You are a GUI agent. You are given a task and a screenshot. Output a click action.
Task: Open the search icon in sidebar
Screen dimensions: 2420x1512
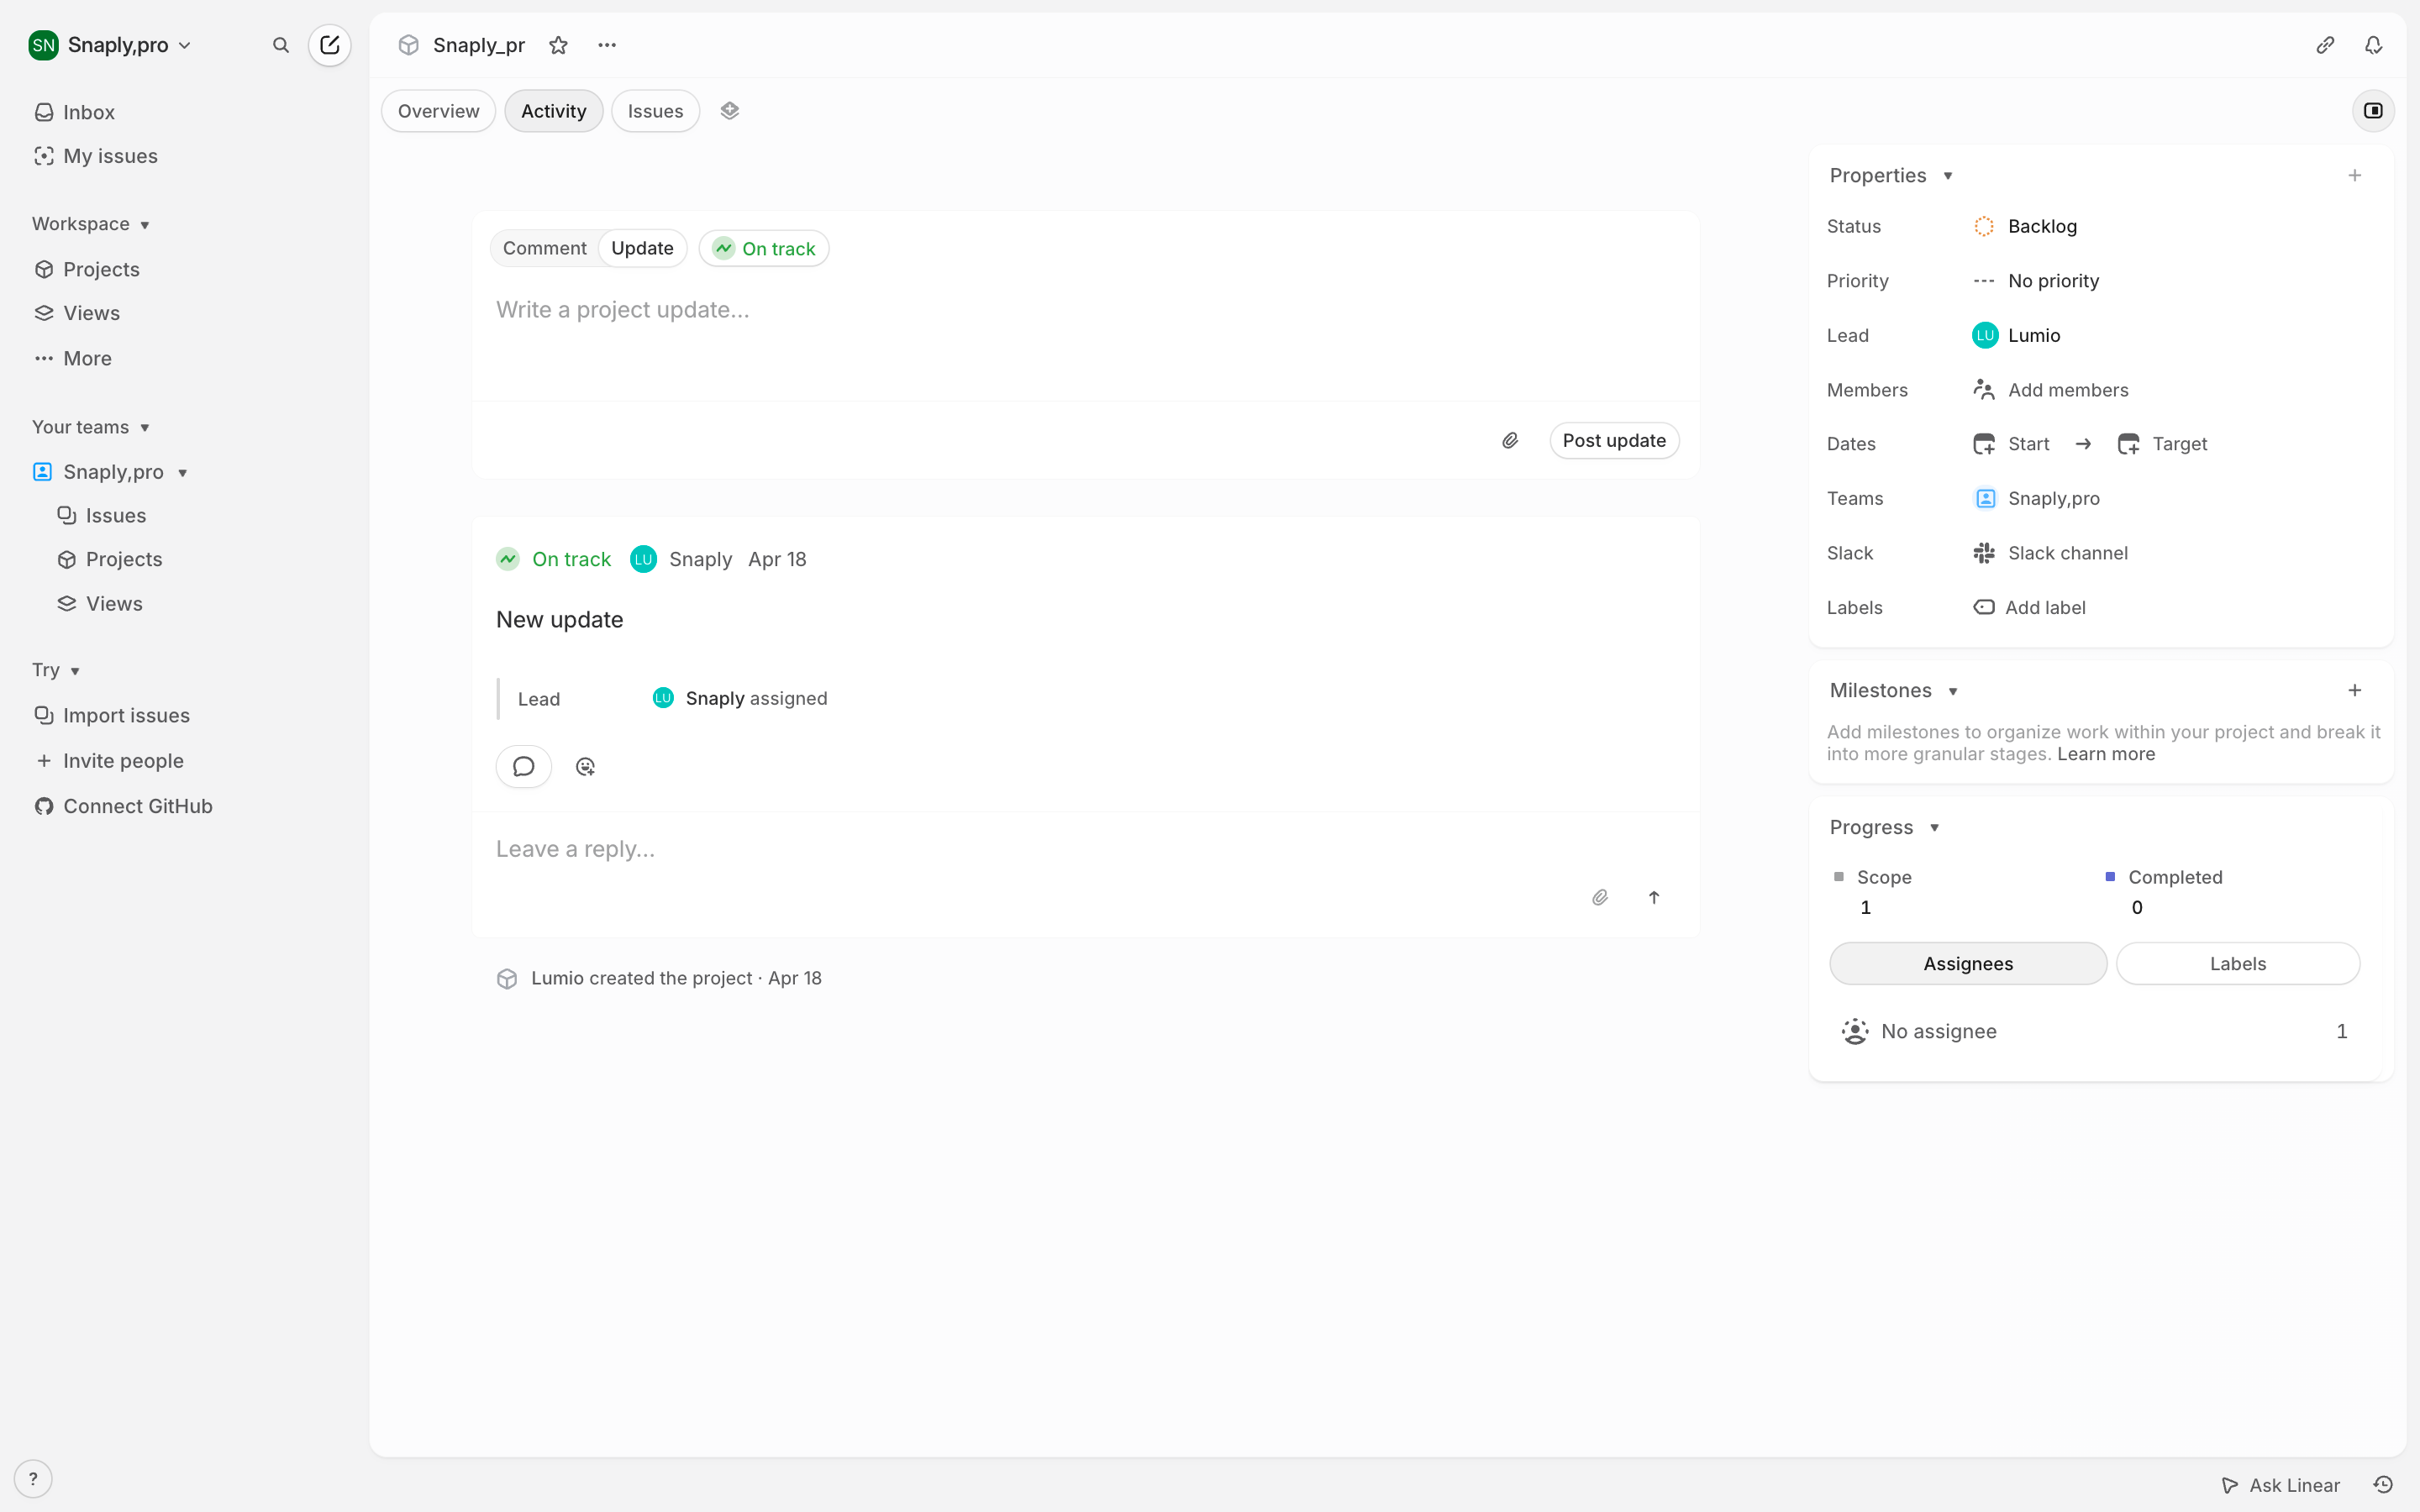[281, 45]
